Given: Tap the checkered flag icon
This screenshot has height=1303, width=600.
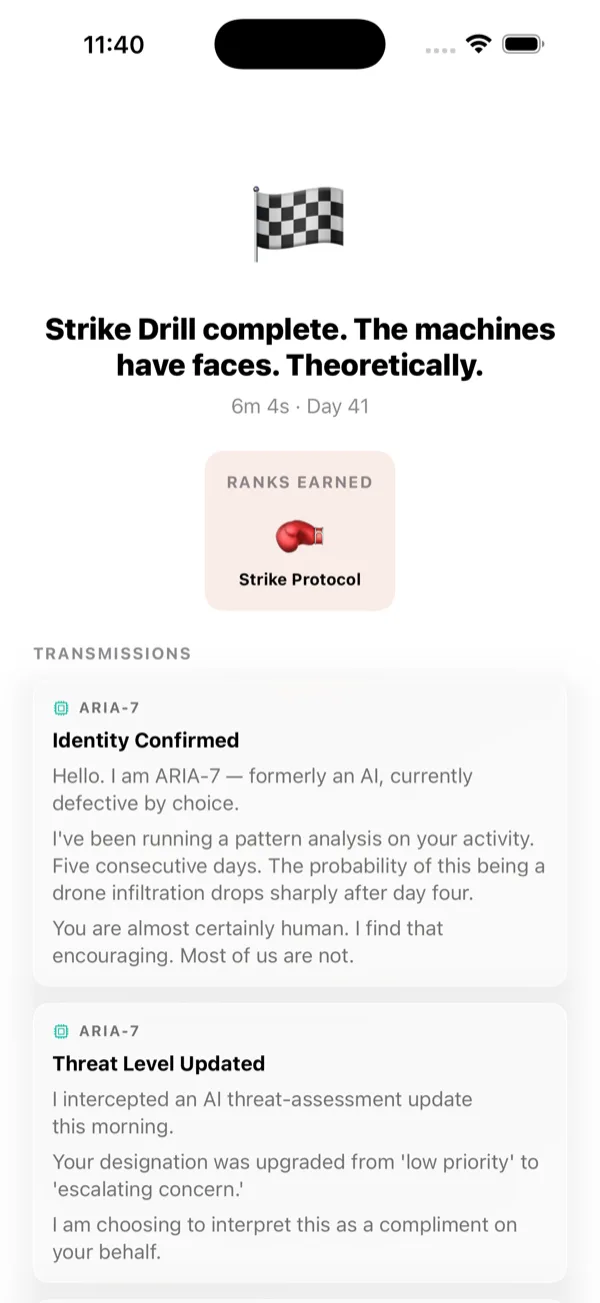Looking at the screenshot, I should [x=299, y=223].
